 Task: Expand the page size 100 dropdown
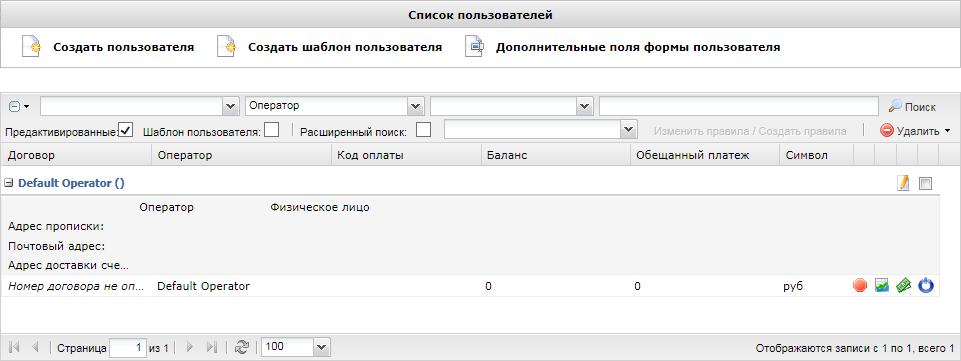point(322,347)
